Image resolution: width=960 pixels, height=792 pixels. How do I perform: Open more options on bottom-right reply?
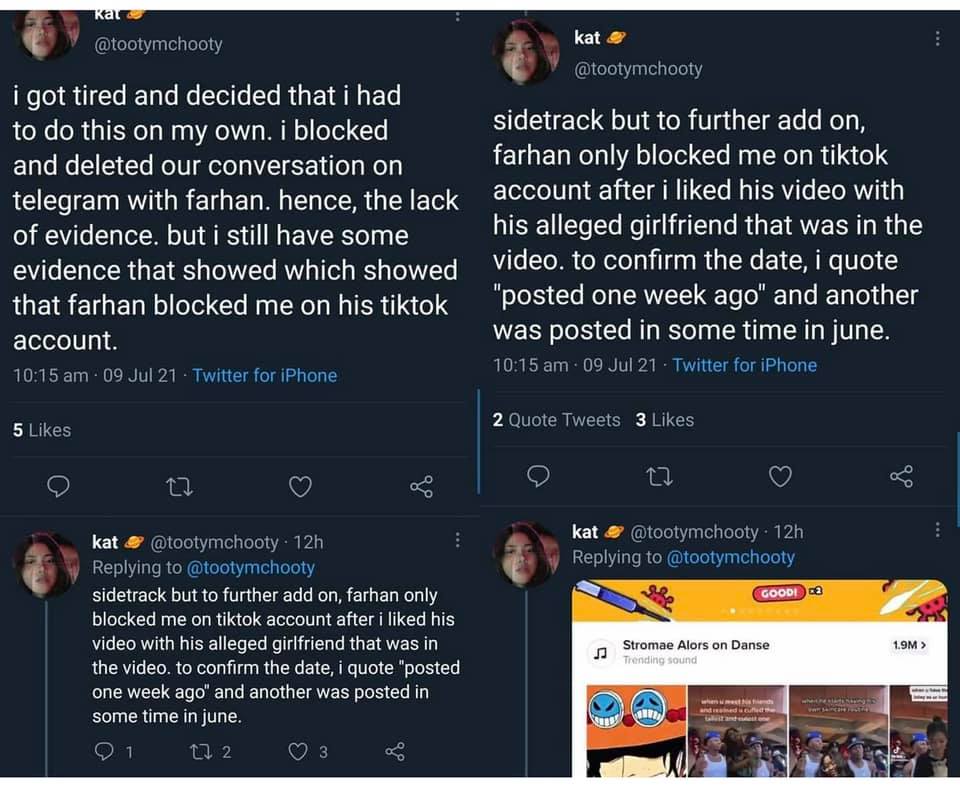click(x=937, y=530)
